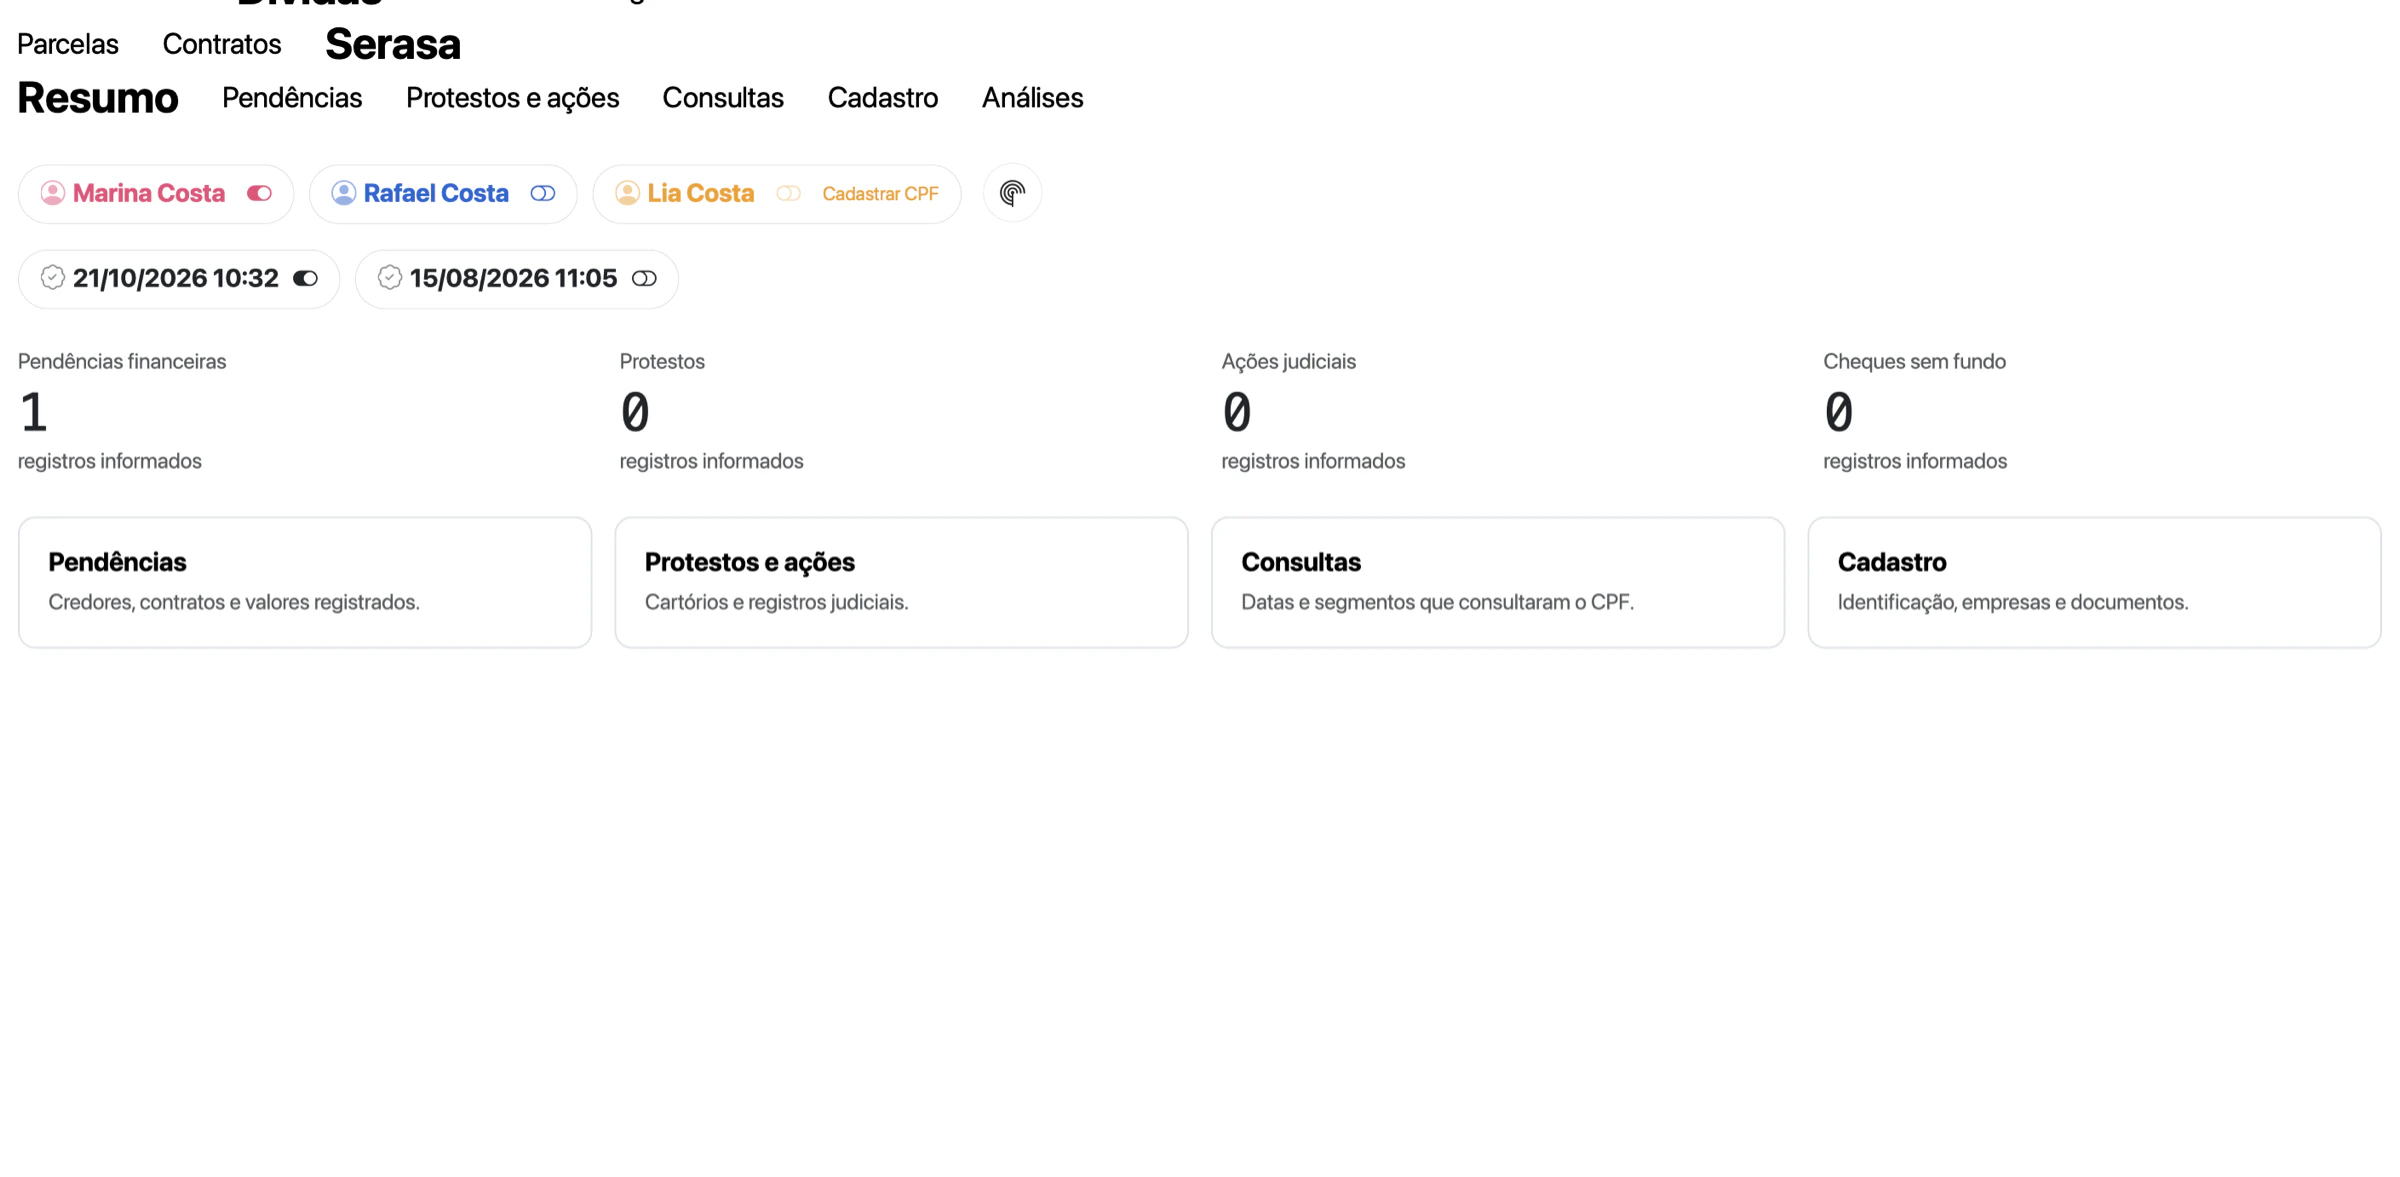
Task: Click the 21/10/2026 10:32 date text
Action: tap(176, 278)
